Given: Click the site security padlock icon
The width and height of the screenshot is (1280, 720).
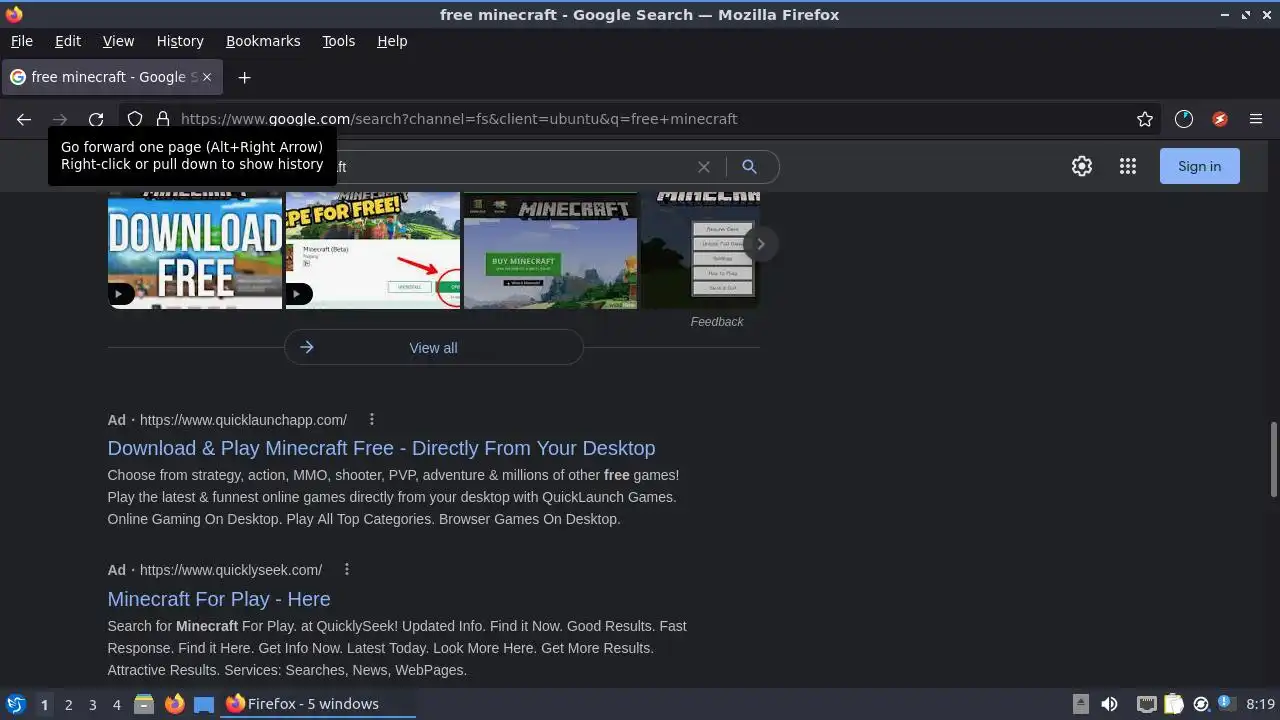Looking at the screenshot, I should pos(163,119).
